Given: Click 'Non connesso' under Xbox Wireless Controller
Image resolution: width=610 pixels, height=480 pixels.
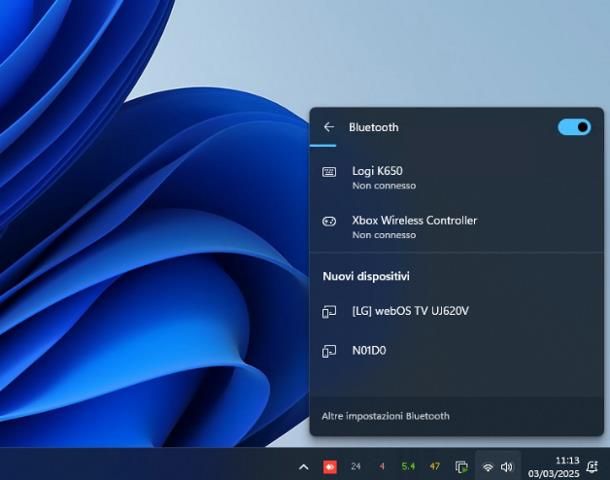Looking at the screenshot, I should (x=384, y=235).
